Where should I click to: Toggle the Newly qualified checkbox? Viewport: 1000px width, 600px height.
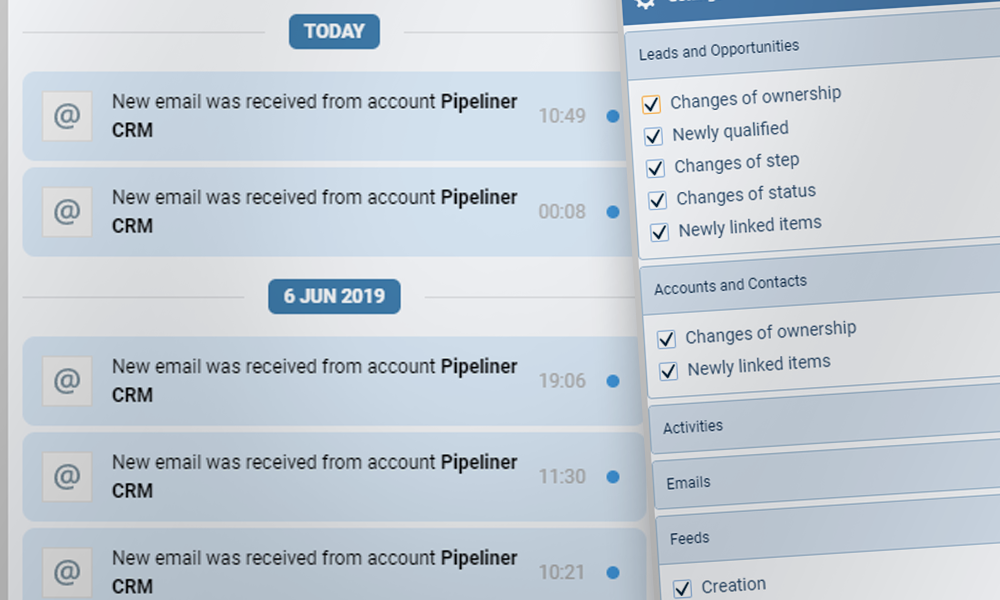click(653, 136)
